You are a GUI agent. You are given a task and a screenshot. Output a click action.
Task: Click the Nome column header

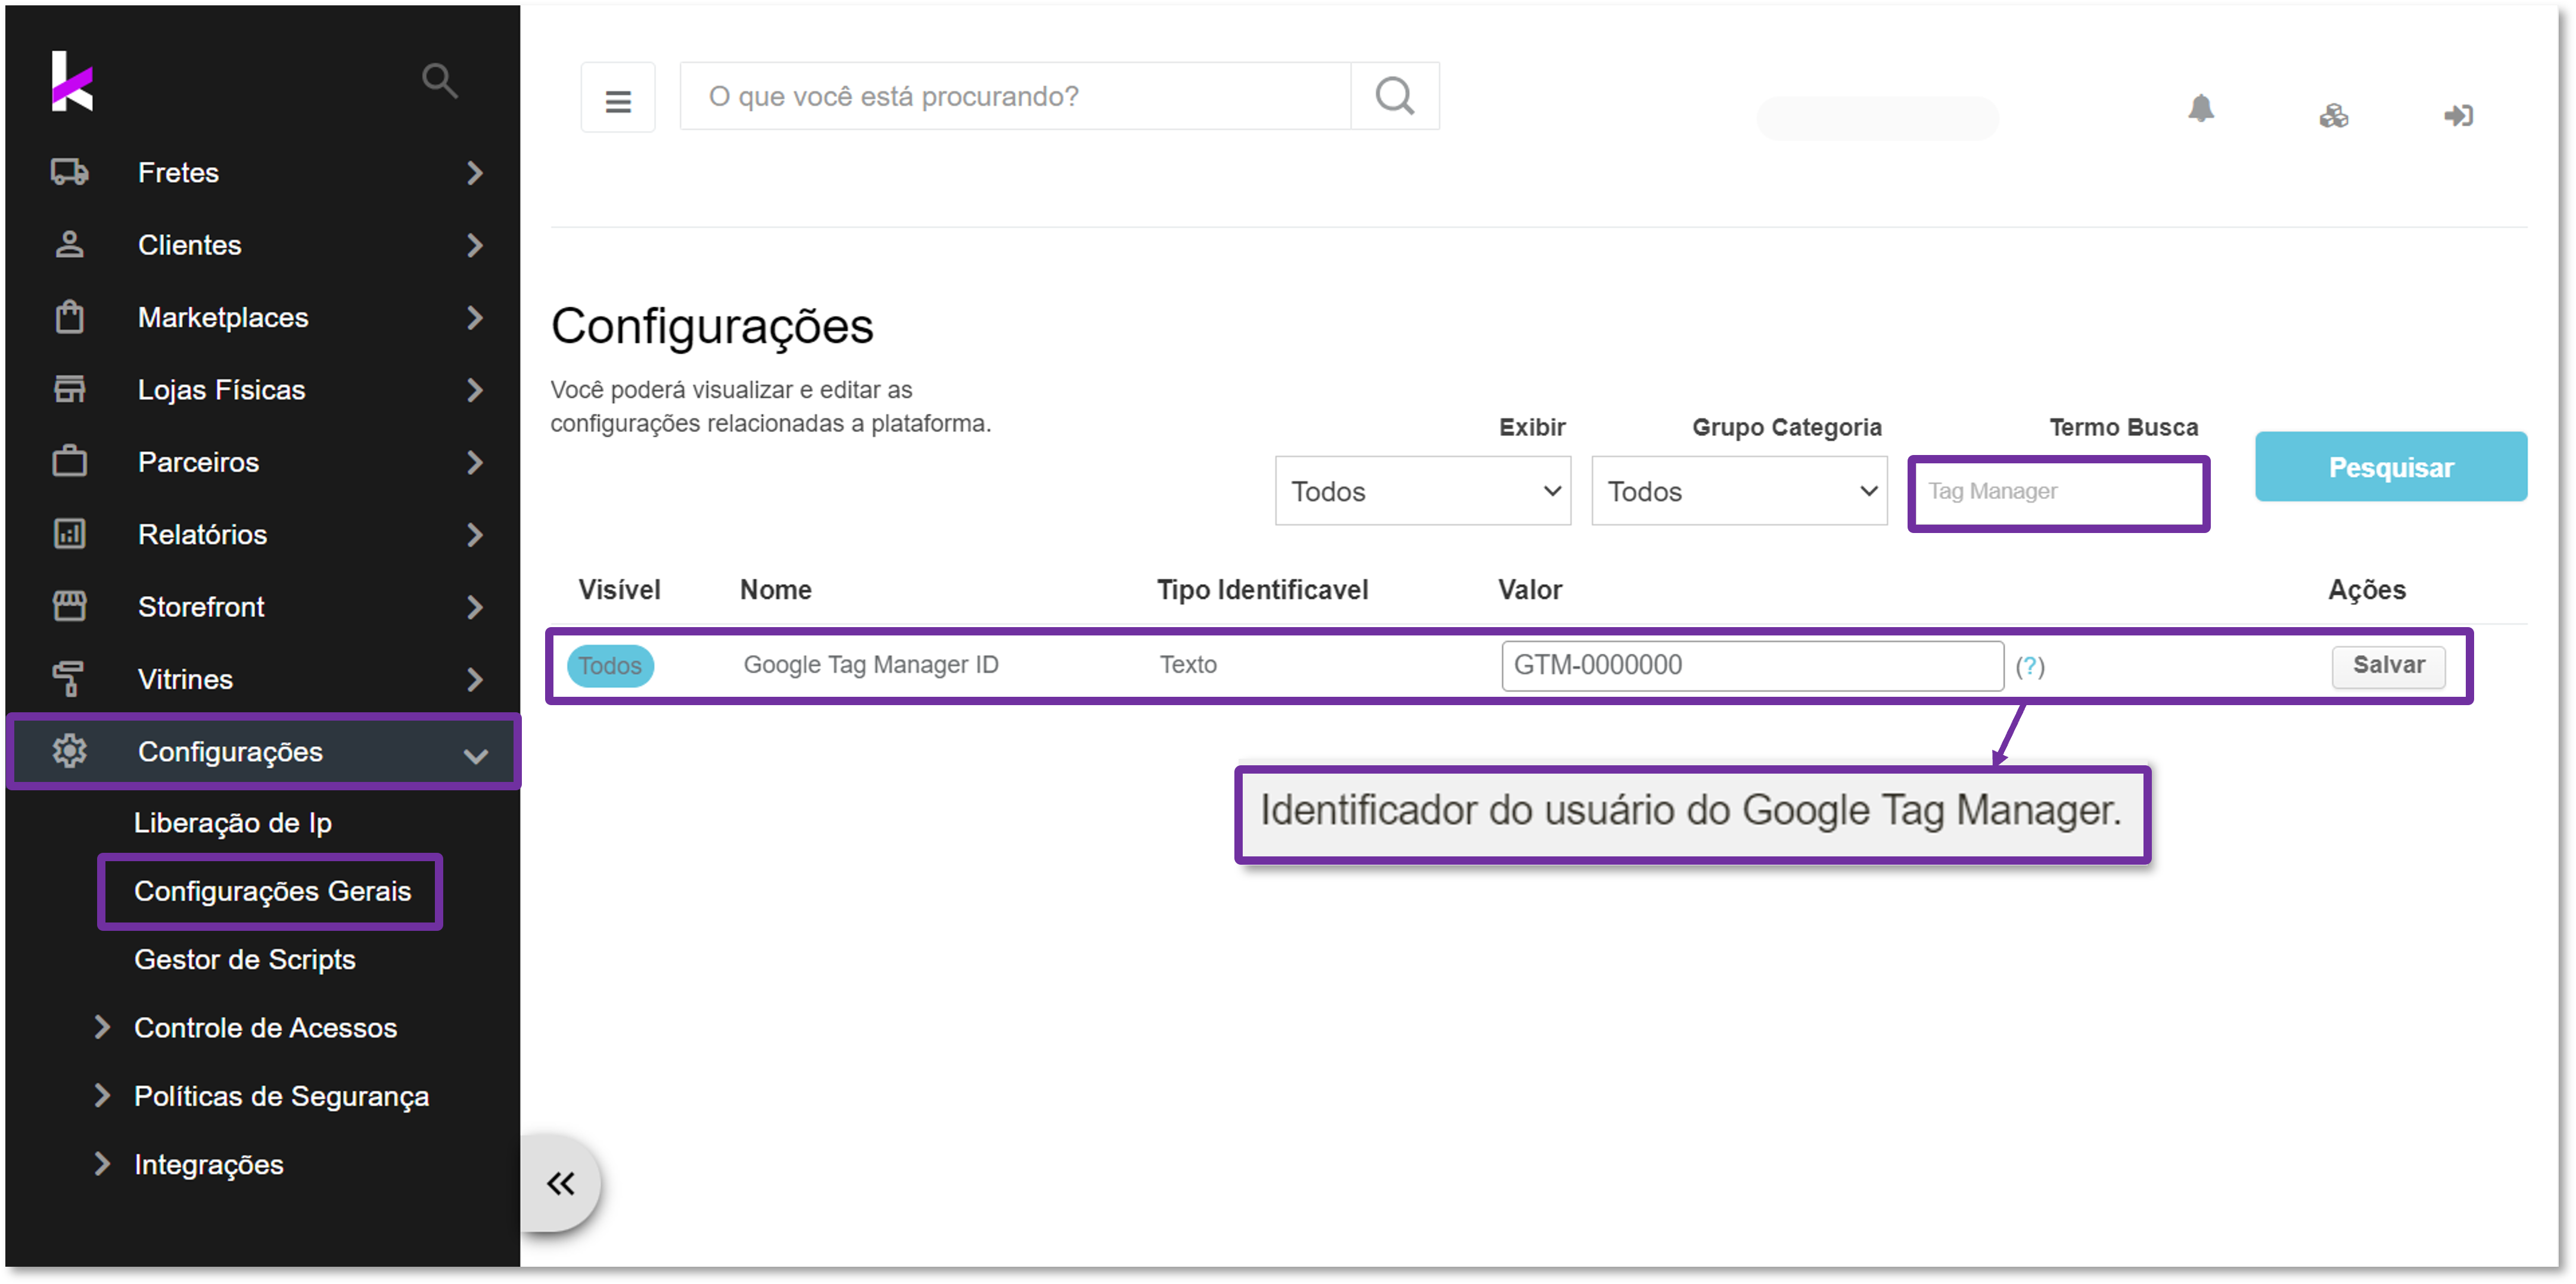pos(776,590)
